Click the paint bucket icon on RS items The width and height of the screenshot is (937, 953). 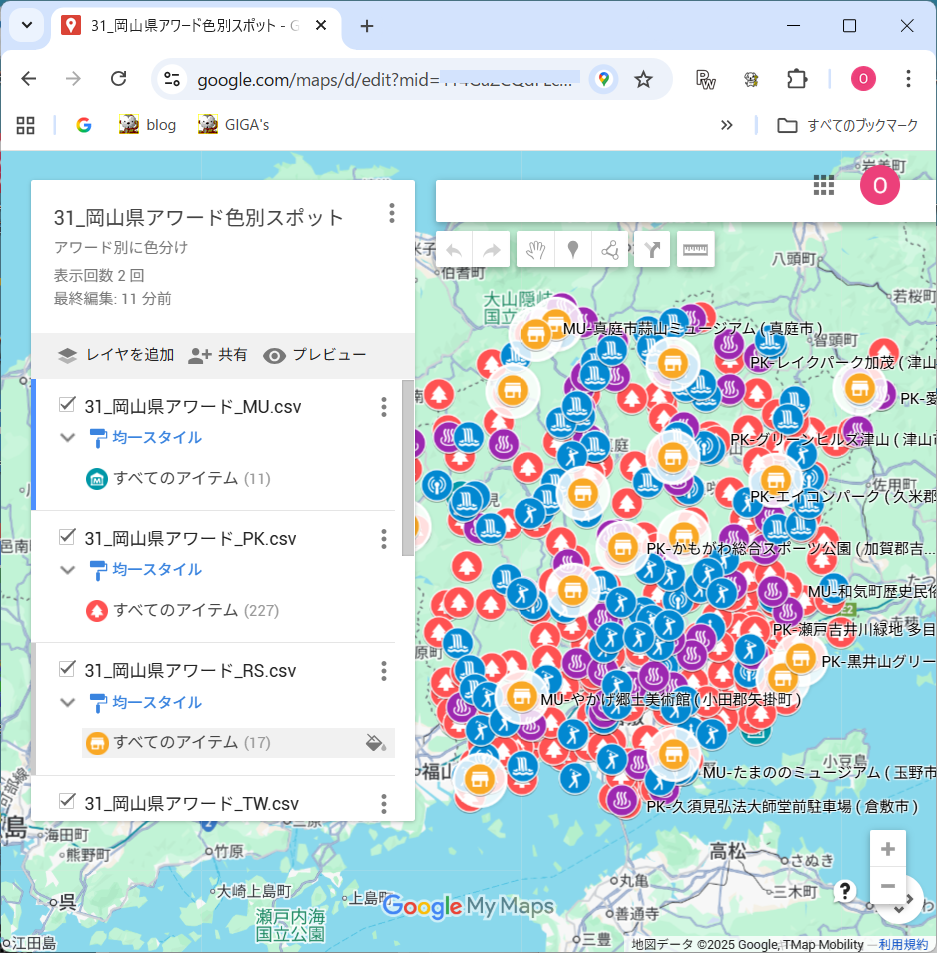pos(376,742)
